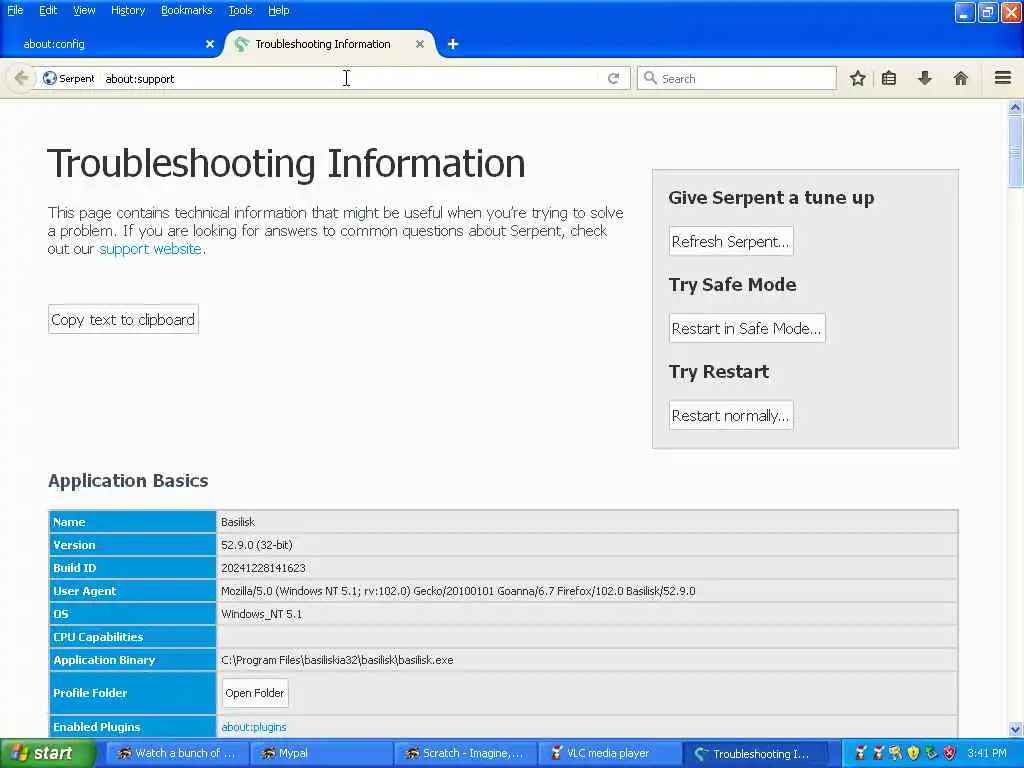Select the Build ID value 20241228141623
The height and width of the screenshot is (768, 1024).
tap(263, 568)
